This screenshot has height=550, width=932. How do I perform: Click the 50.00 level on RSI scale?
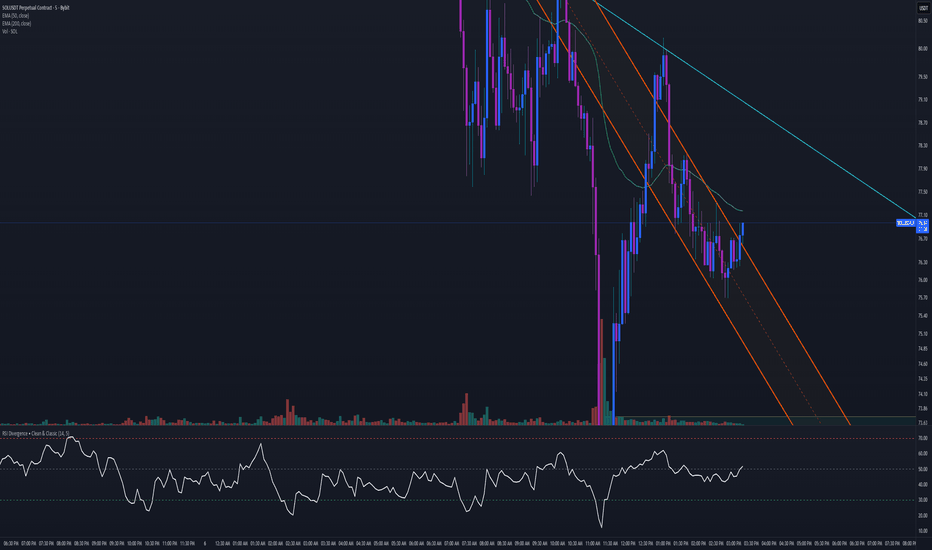[x=922, y=469]
